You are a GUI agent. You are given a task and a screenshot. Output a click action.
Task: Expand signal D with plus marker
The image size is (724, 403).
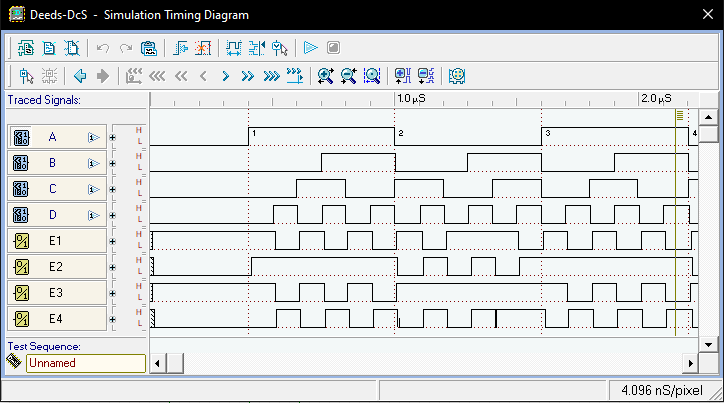113,215
